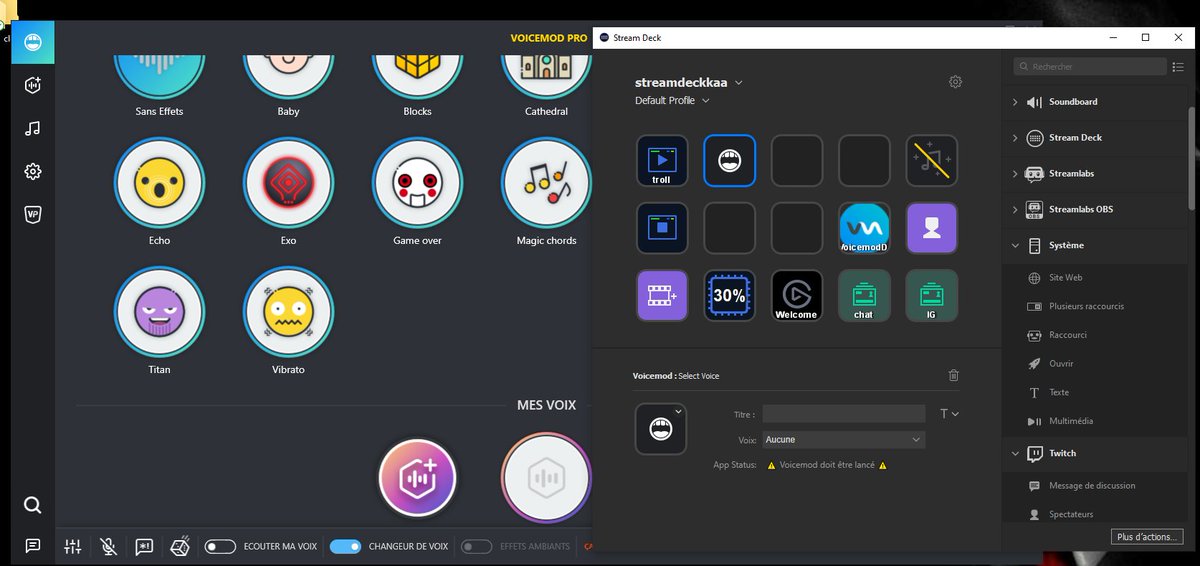The height and width of the screenshot is (566, 1200).
Task: Click the muted microphone icon in Voicemod bar
Action: (109, 547)
